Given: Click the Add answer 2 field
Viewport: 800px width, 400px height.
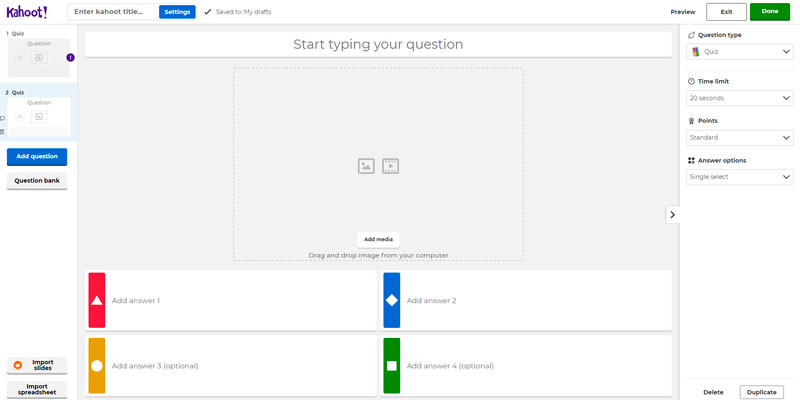Looking at the screenshot, I should pos(526,301).
